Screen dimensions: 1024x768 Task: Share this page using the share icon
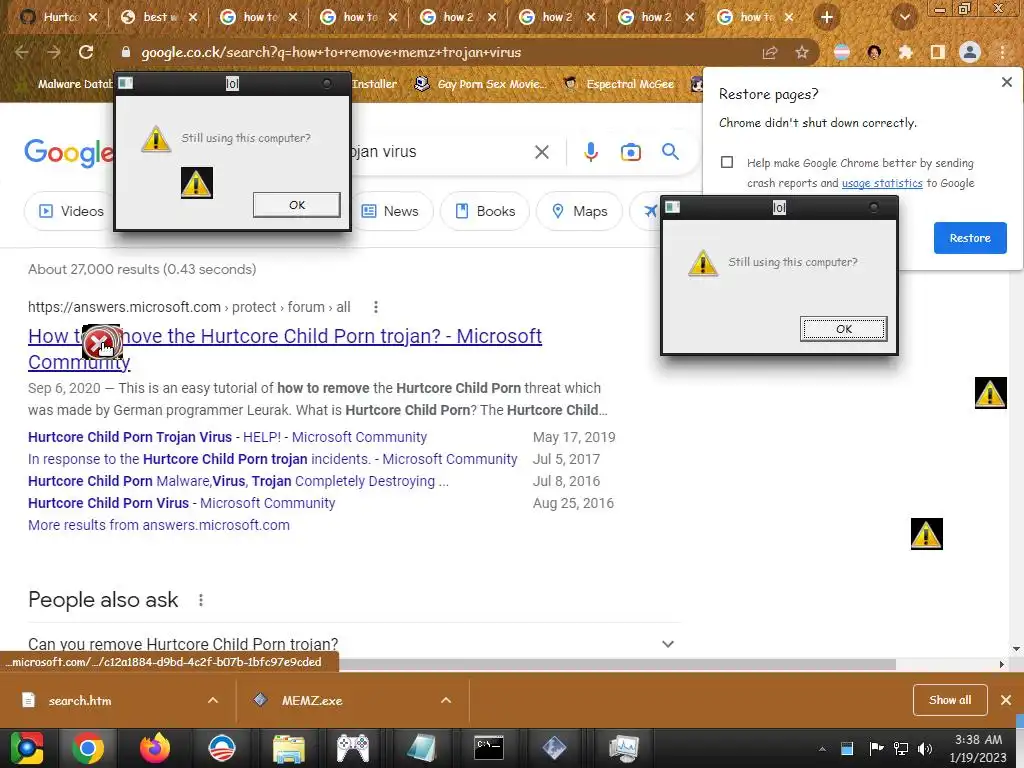[770, 52]
